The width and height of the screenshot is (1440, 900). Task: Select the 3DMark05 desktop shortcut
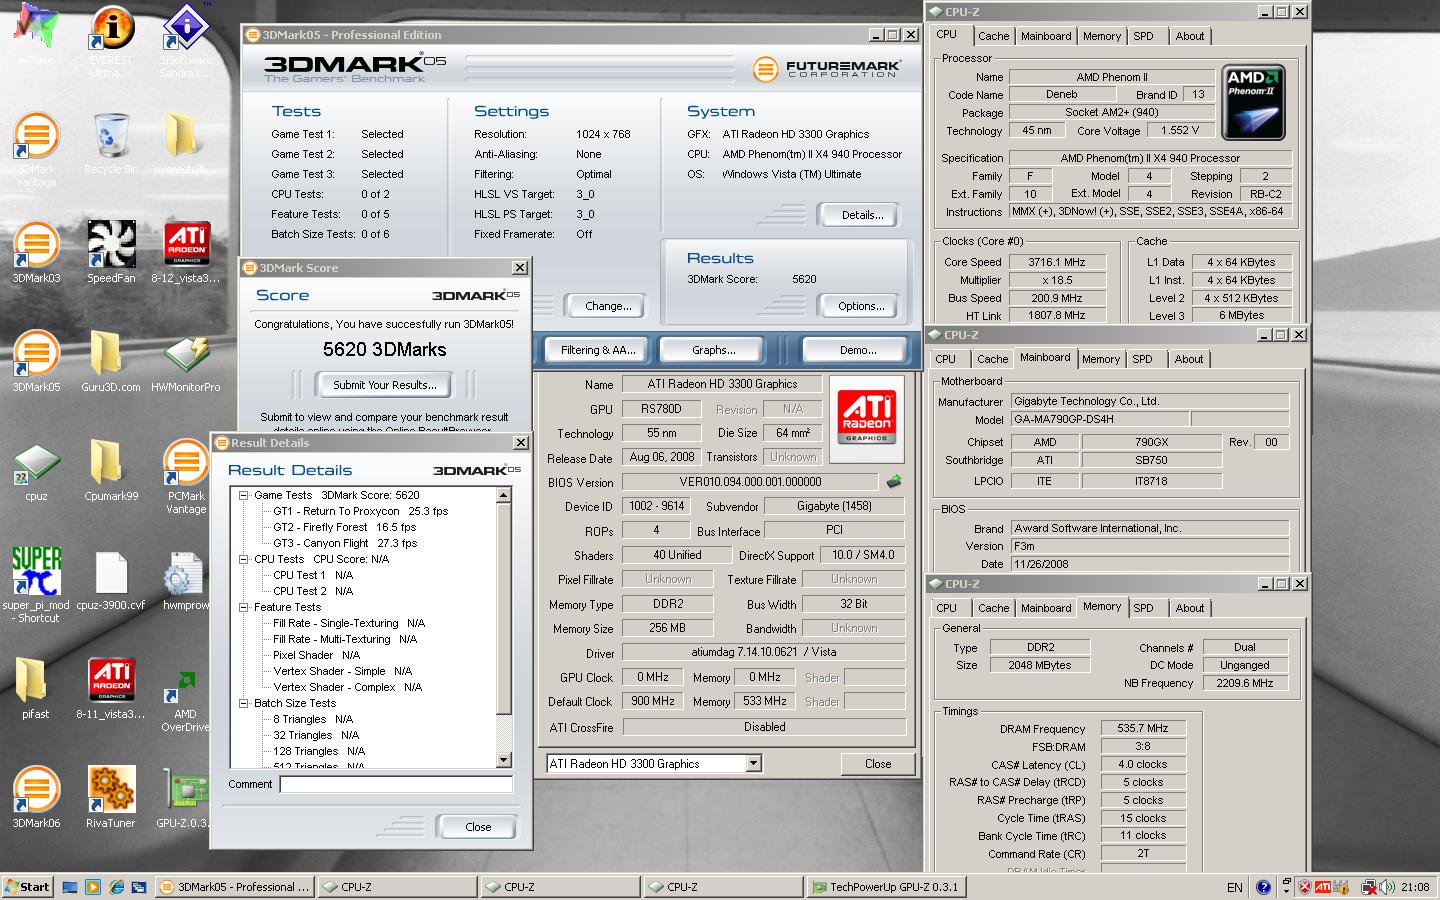point(36,360)
